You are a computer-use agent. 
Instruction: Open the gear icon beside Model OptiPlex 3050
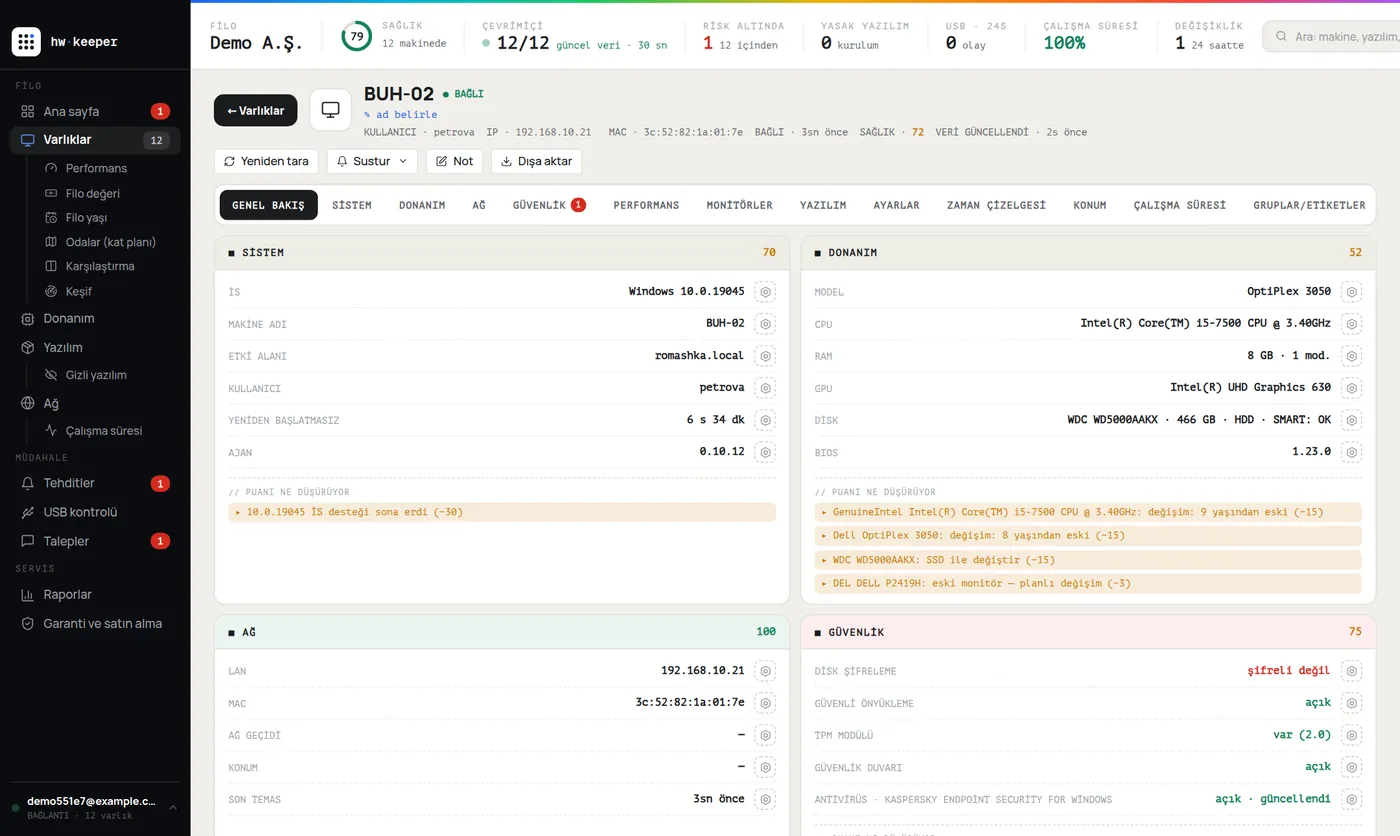[x=1351, y=292]
